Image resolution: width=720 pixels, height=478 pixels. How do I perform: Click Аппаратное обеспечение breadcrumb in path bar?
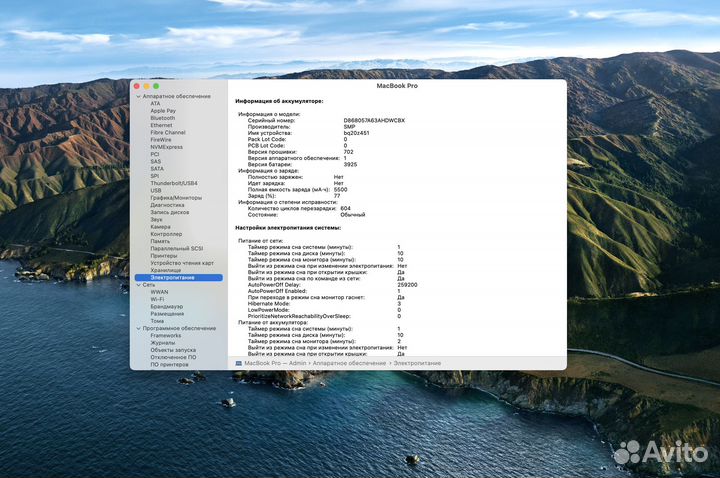349,363
